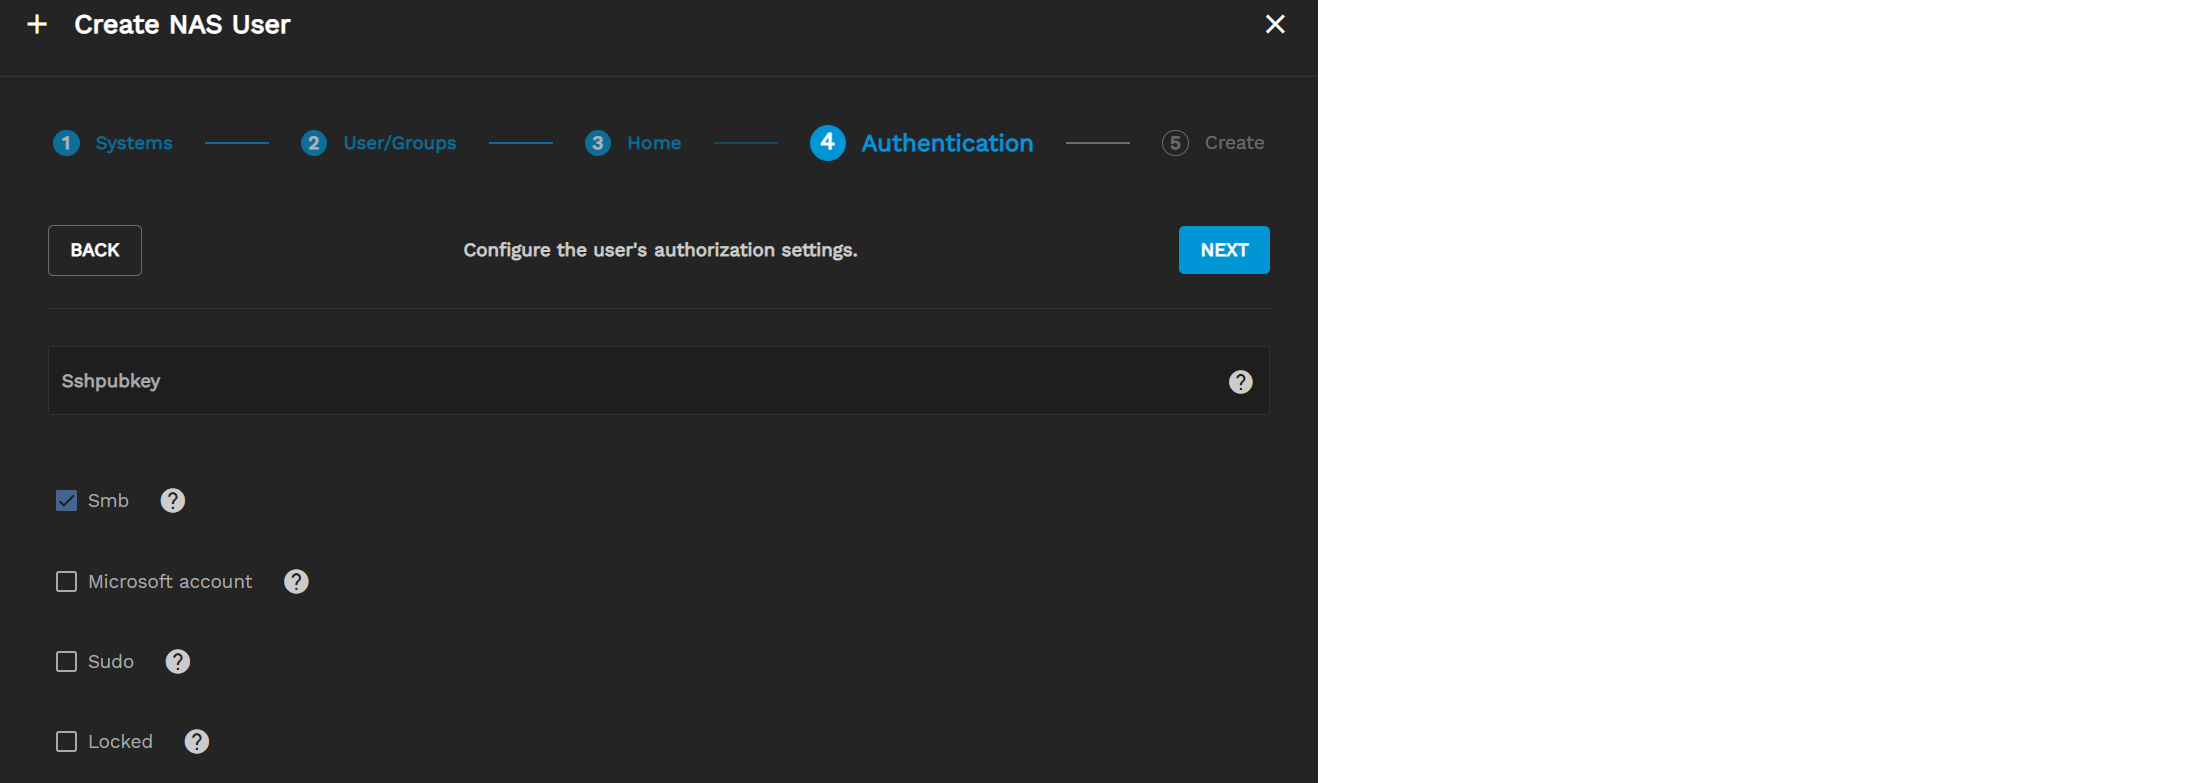Click the NEXT button

point(1224,250)
